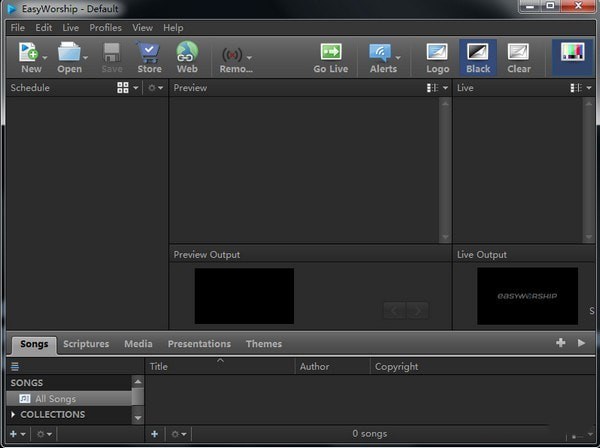Click the Remote control icon
Screen dimensions: 600x448
233,54
